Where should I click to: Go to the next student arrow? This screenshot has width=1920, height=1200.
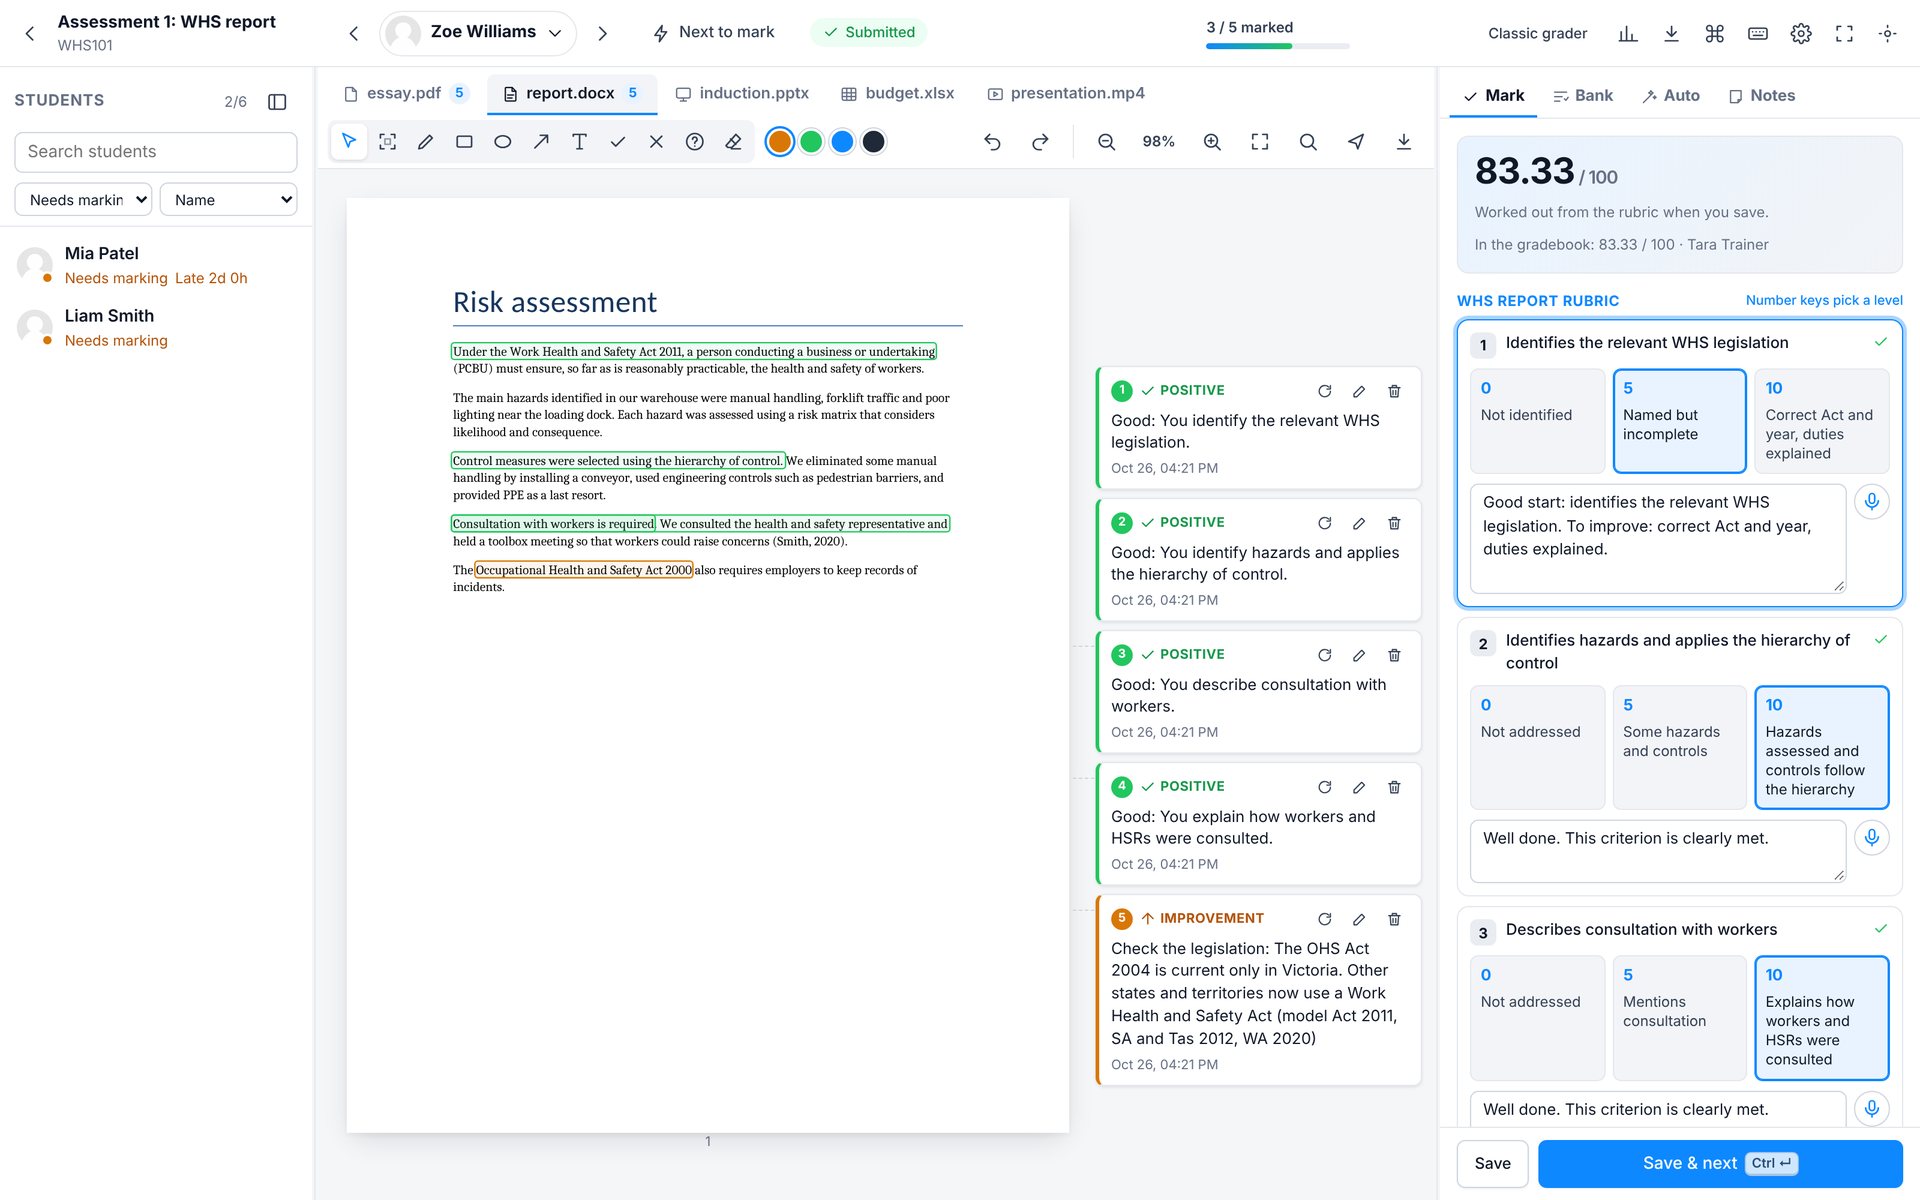click(602, 33)
